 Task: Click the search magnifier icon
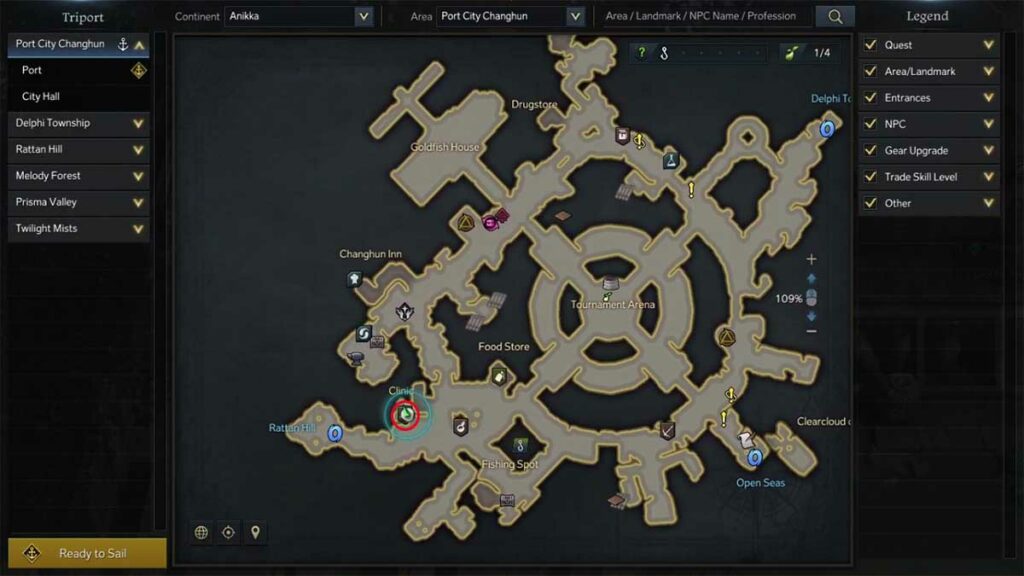click(835, 16)
